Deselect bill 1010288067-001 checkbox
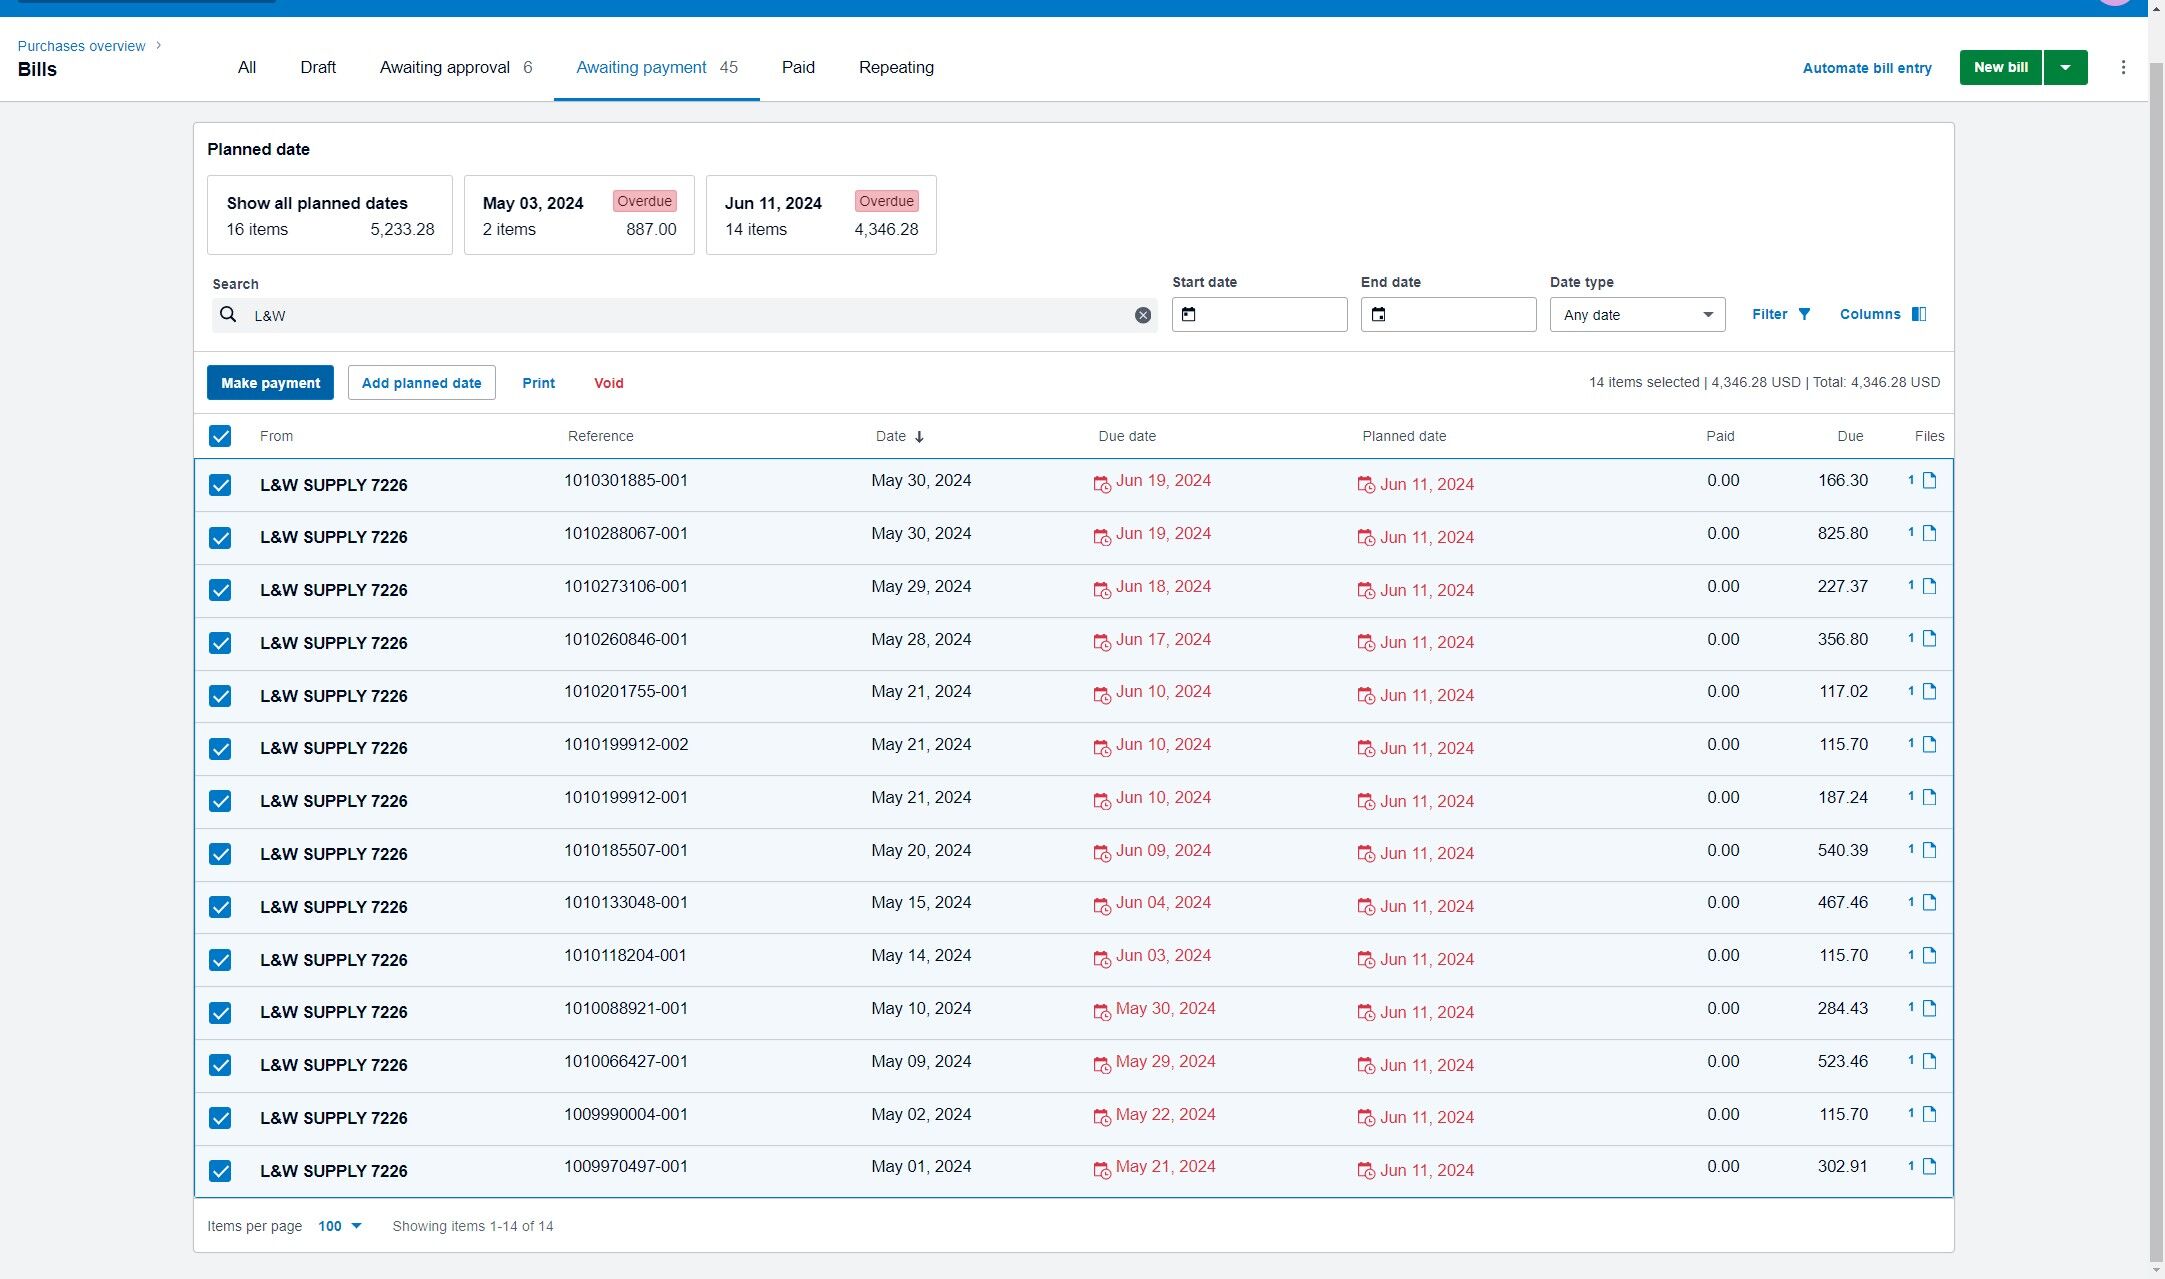 (220, 538)
